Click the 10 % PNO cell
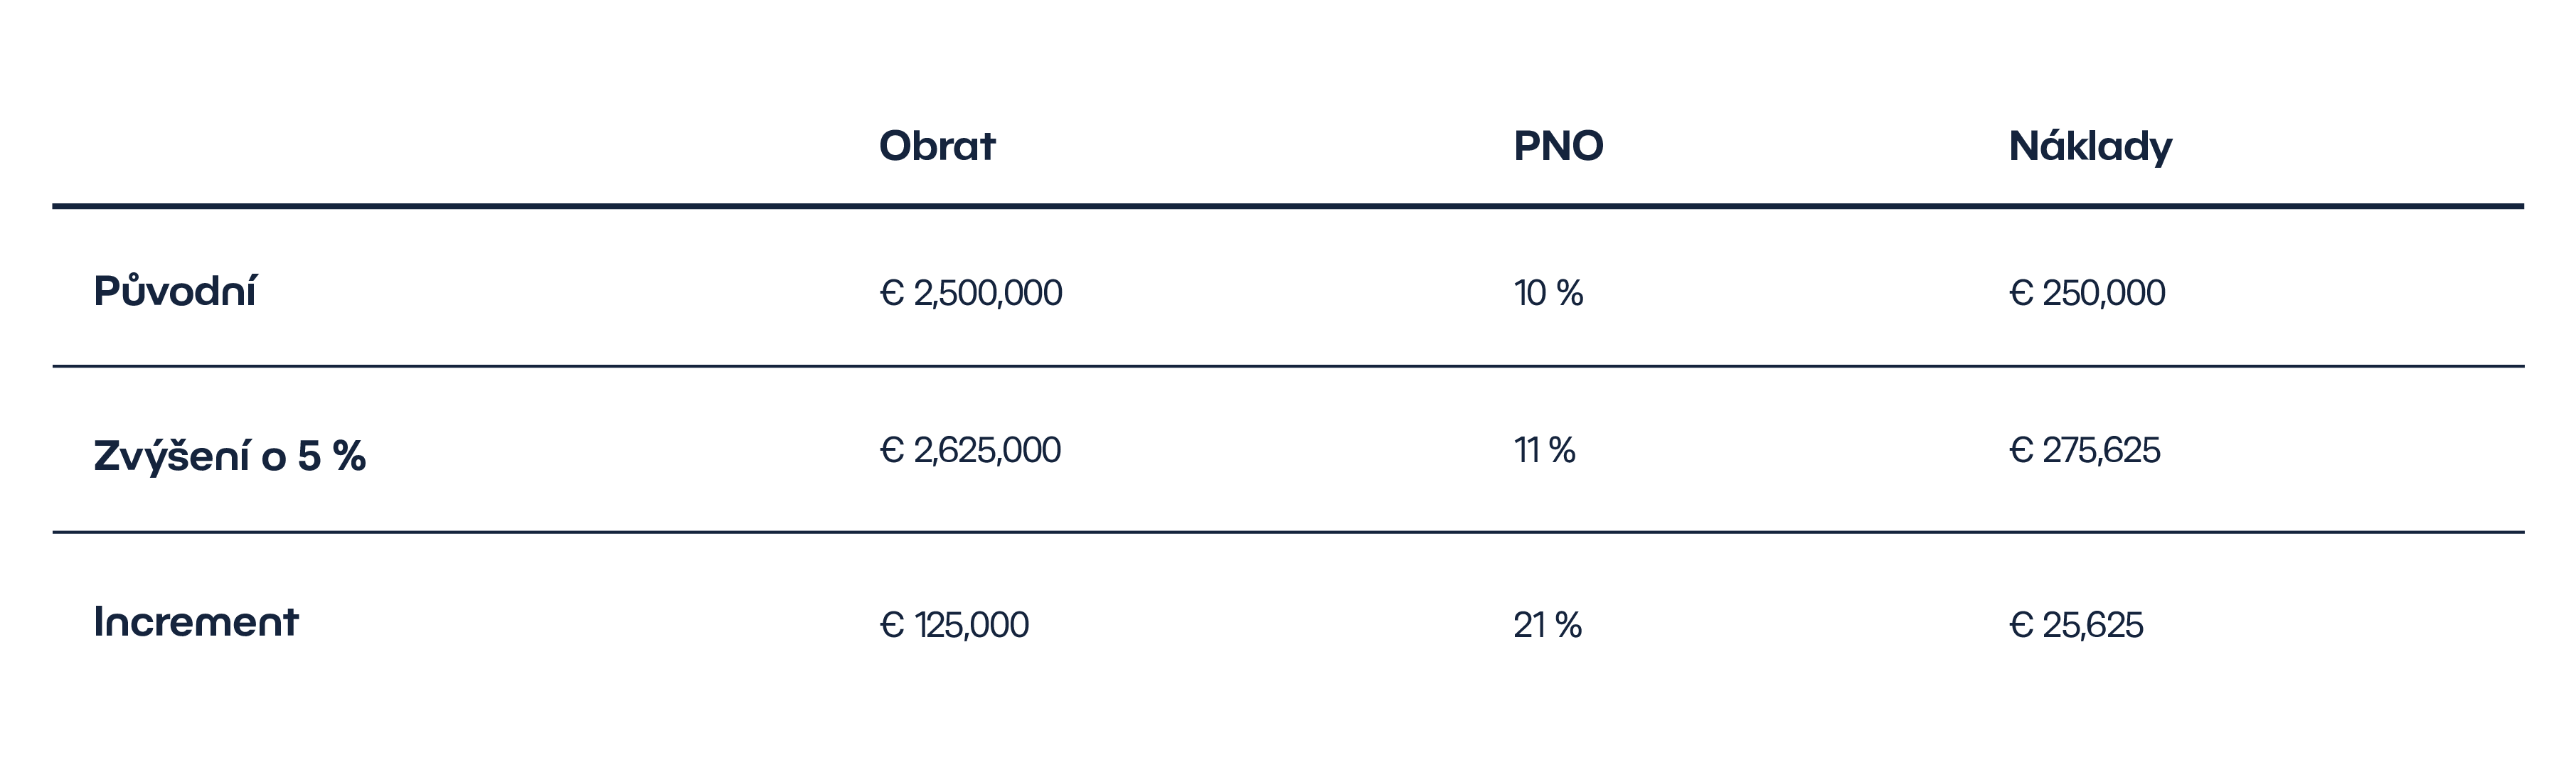This screenshot has width=2576, height=770. (1548, 293)
